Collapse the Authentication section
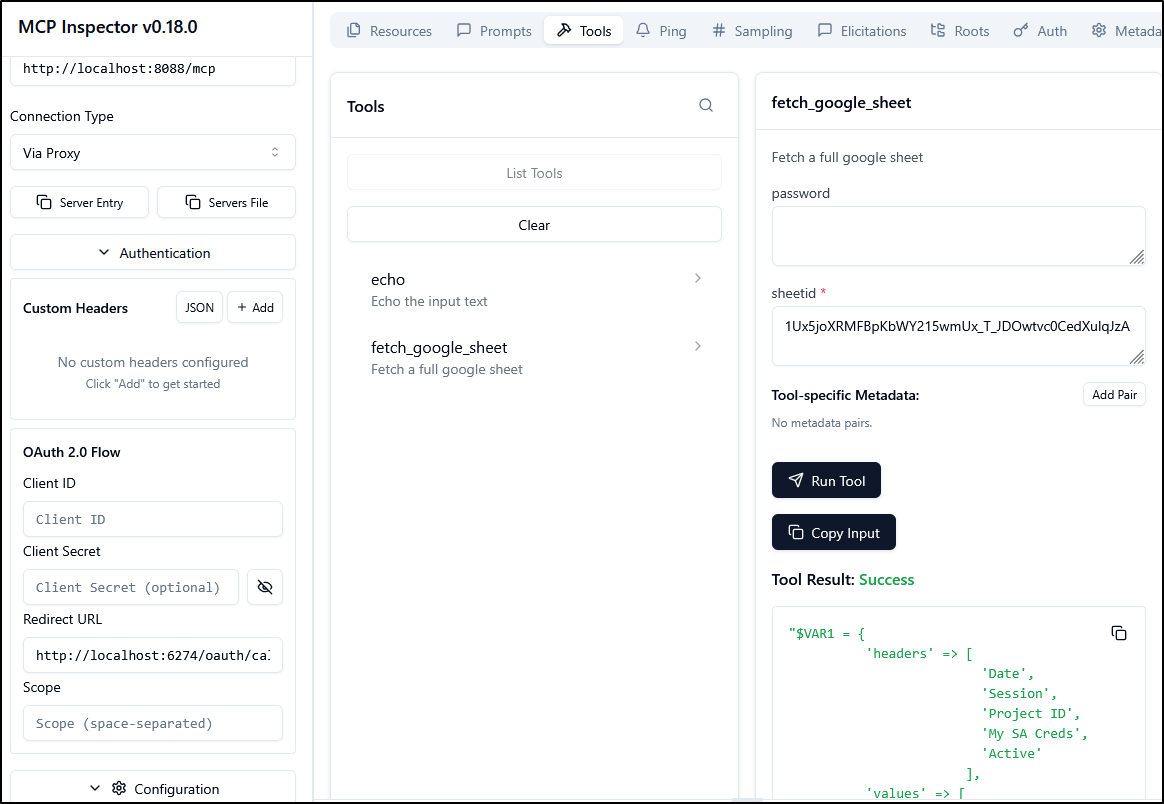This screenshot has width=1164, height=804. (x=153, y=253)
